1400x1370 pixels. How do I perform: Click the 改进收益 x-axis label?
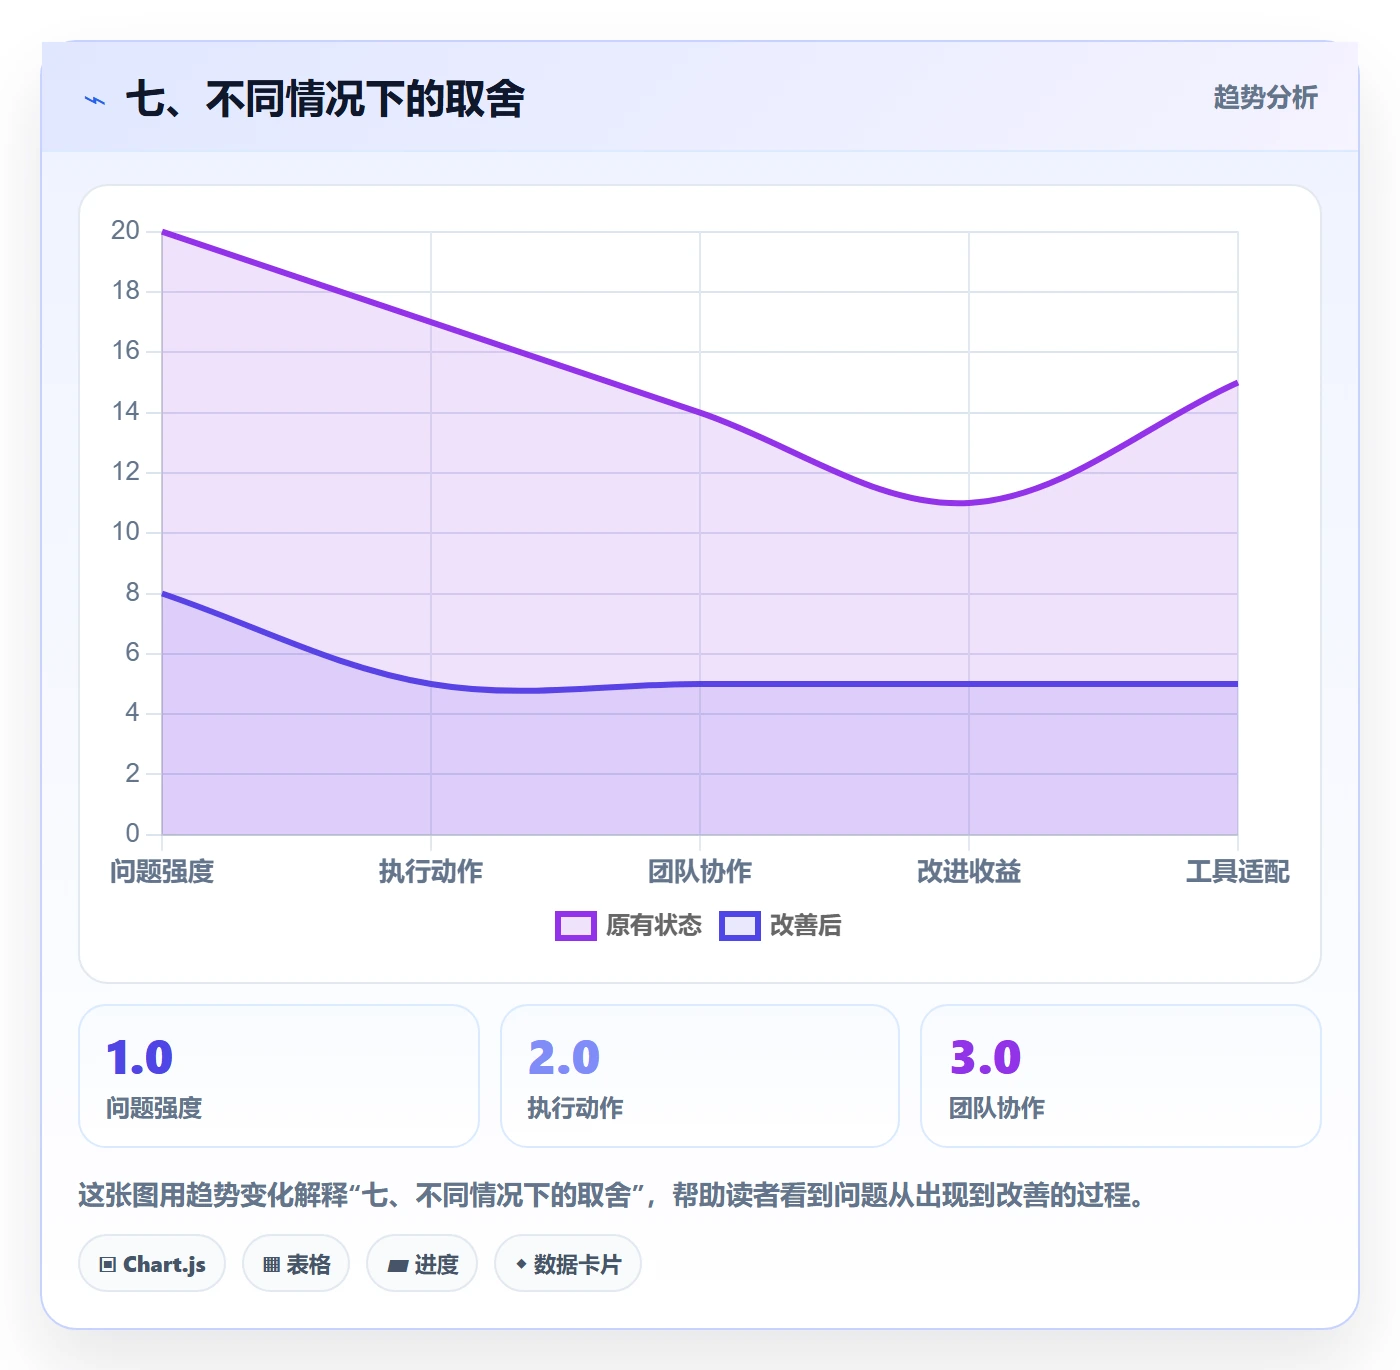pyautogui.click(x=969, y=872)
